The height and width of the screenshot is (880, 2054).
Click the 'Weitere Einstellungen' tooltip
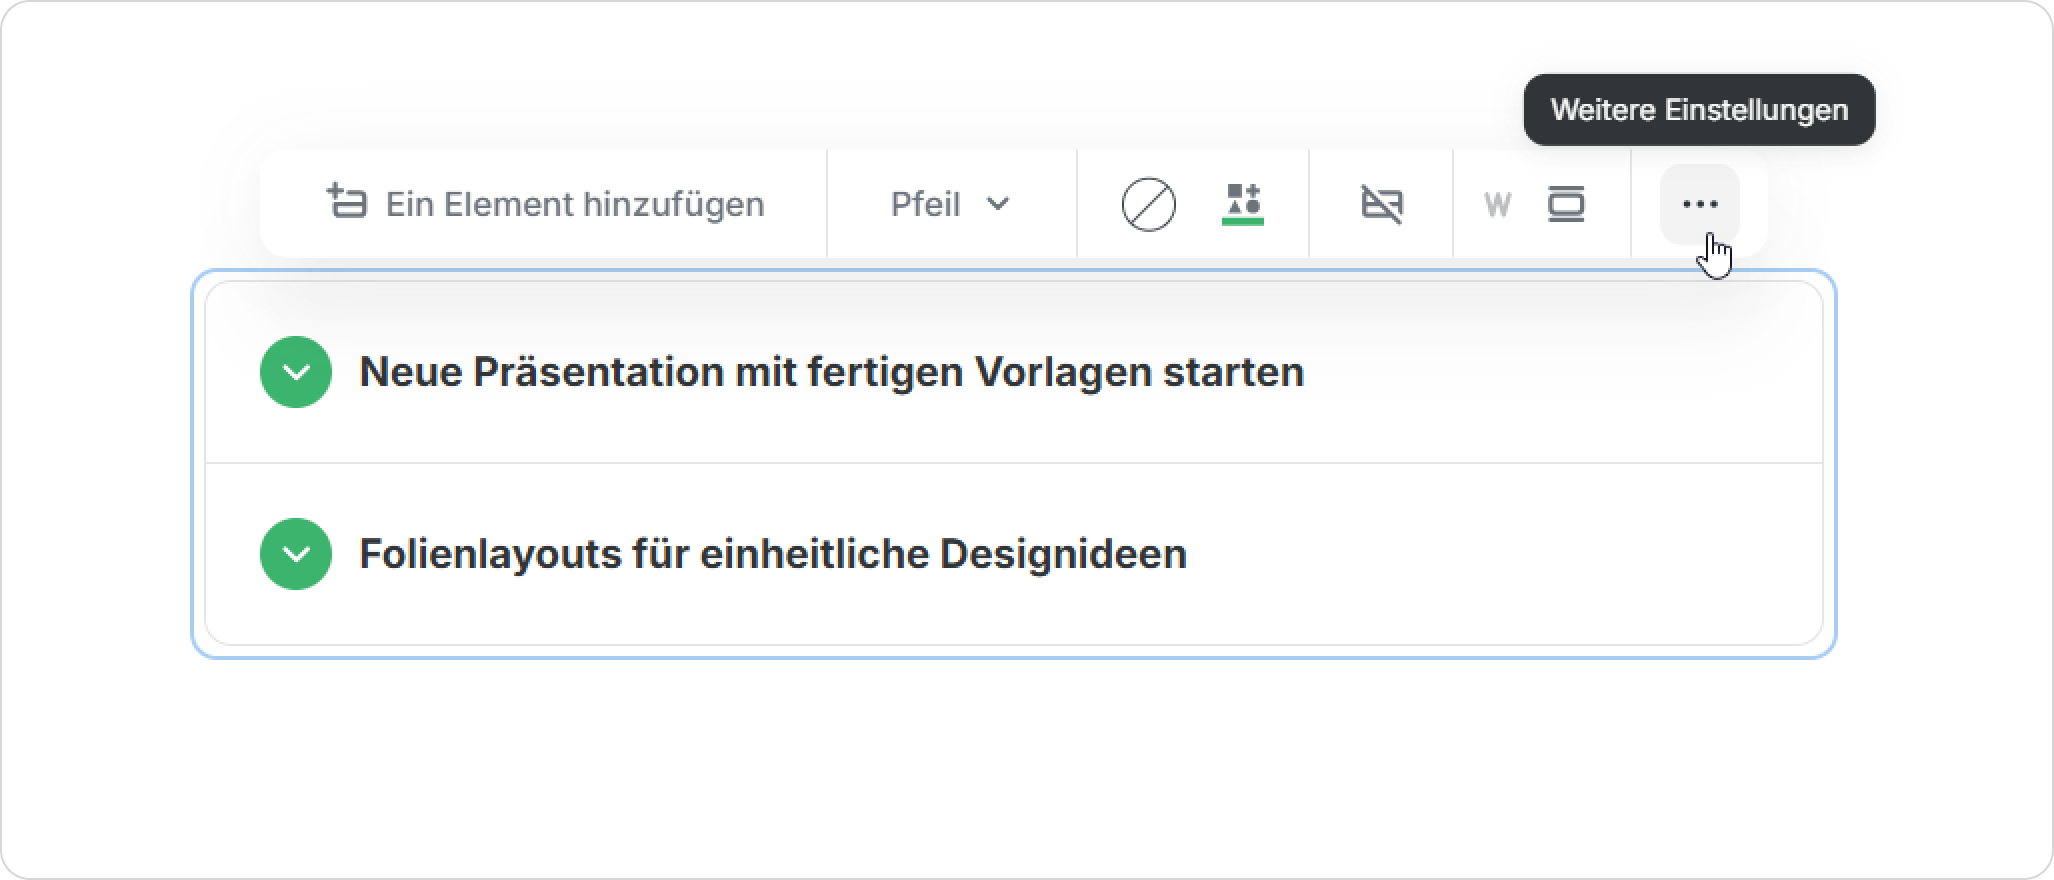point(1699,110)
